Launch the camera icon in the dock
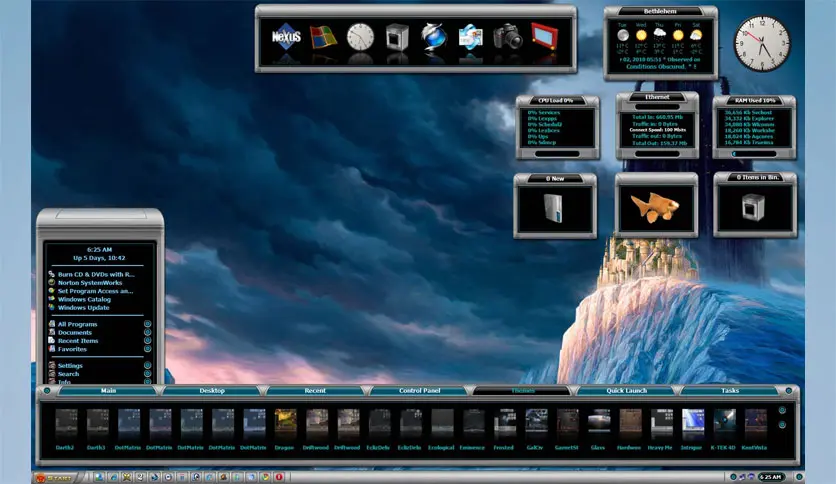 507,37
